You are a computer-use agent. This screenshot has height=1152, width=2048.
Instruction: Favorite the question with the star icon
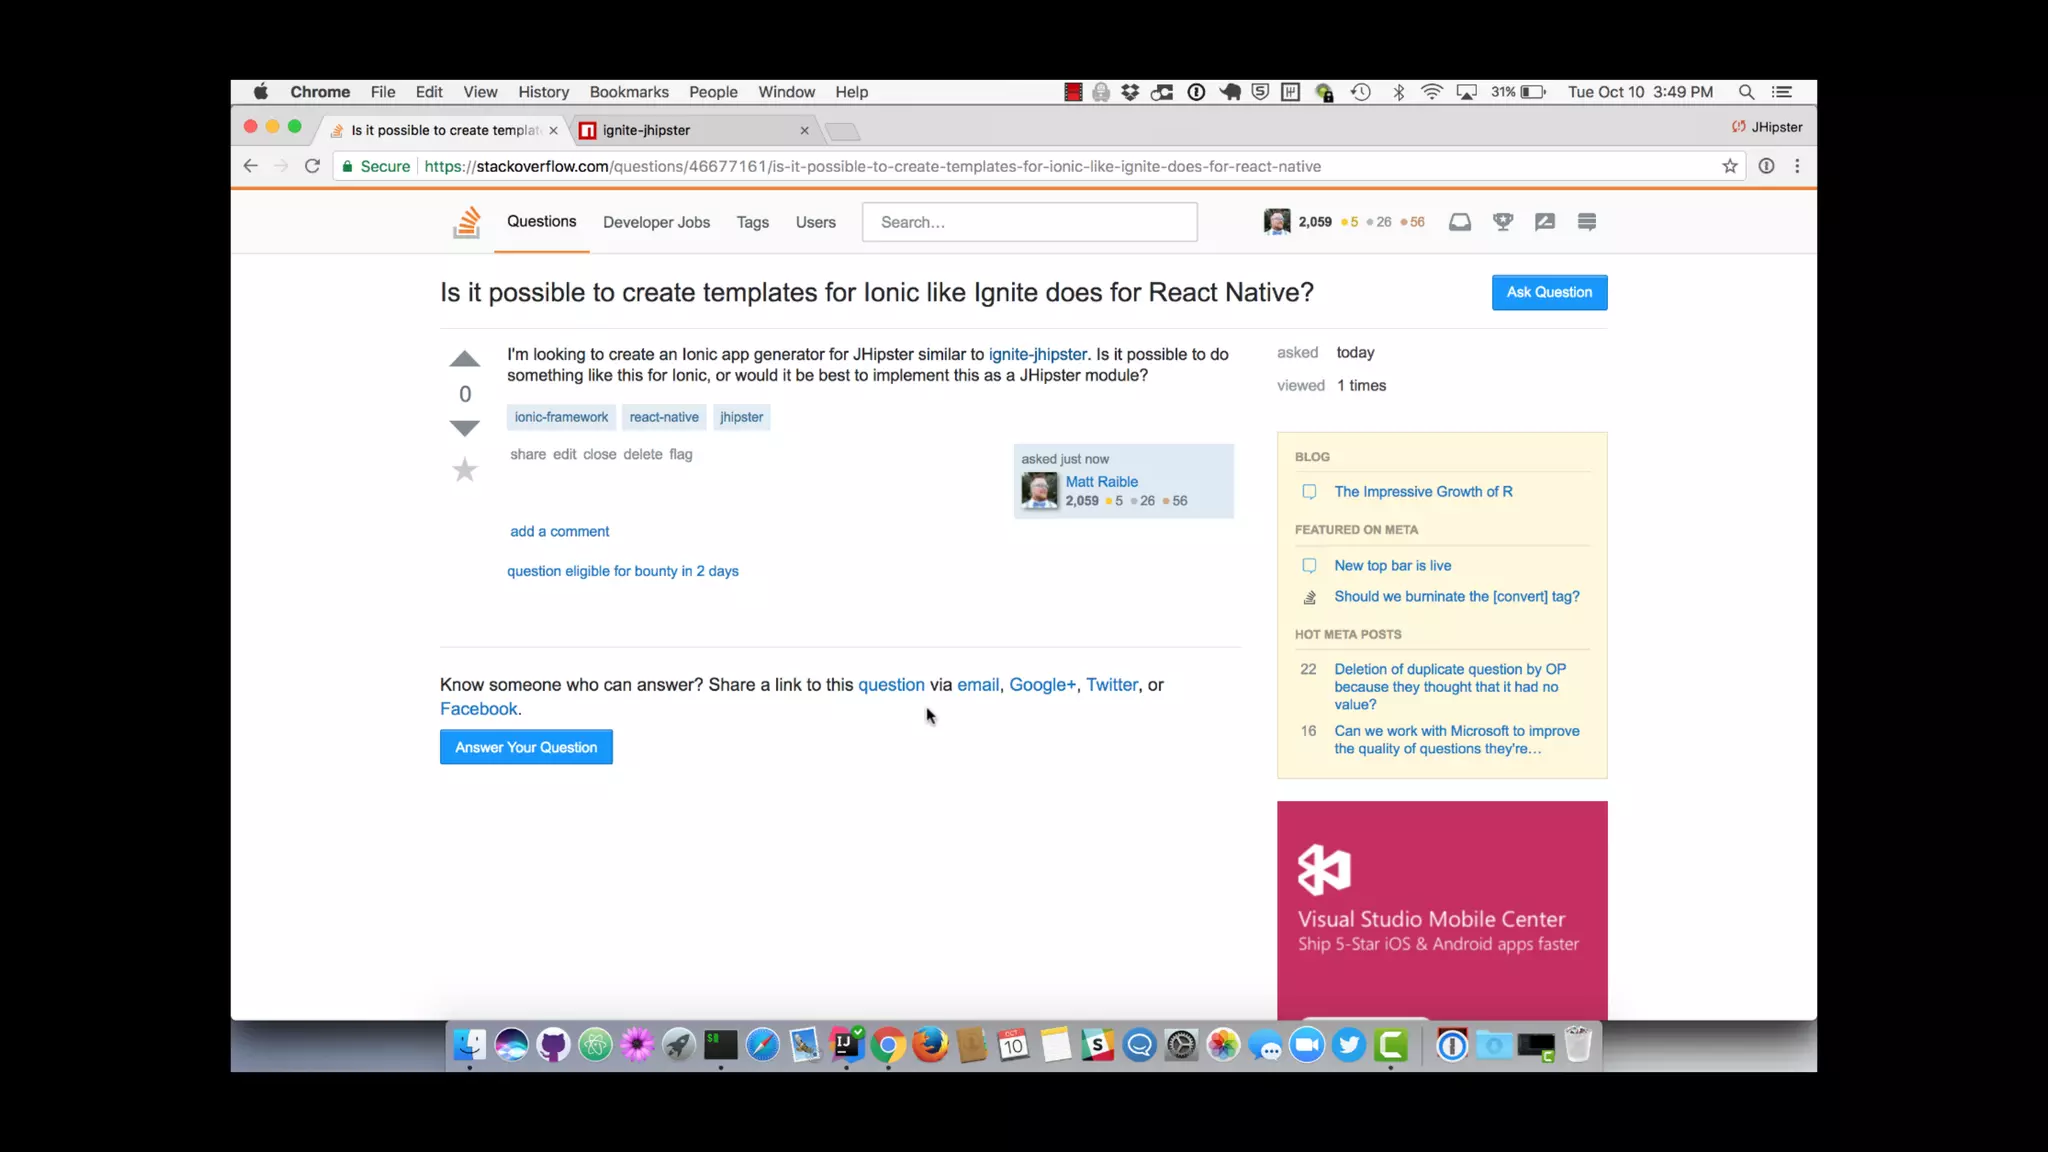(x=464, y=470)
